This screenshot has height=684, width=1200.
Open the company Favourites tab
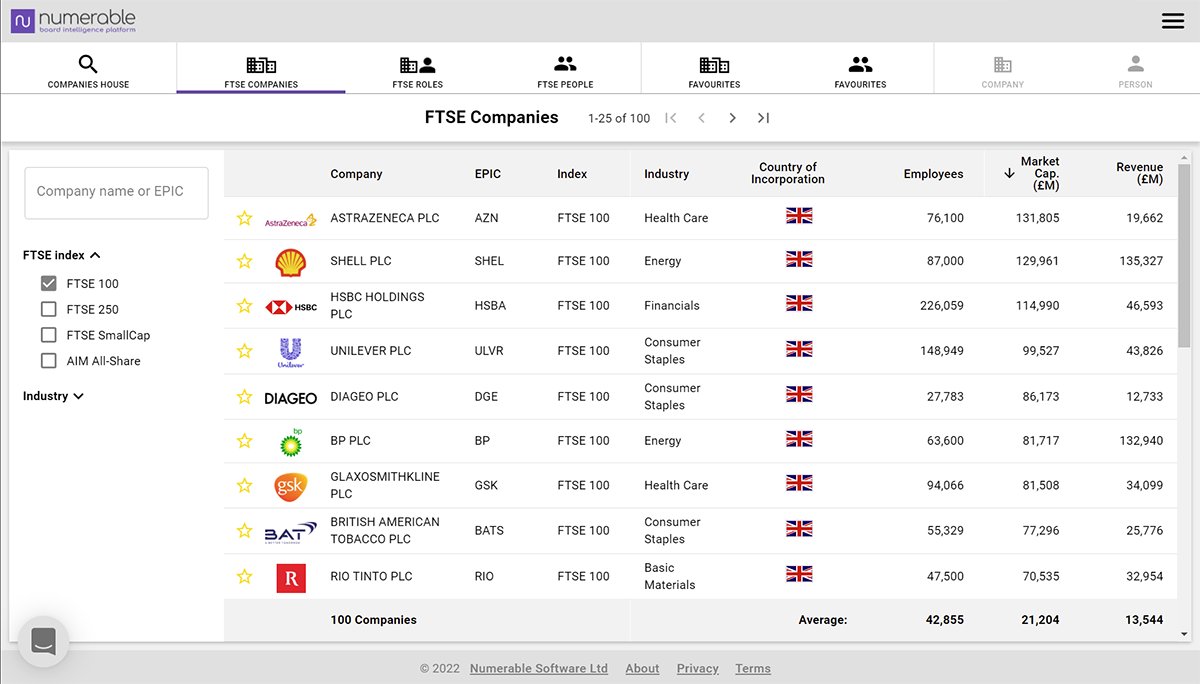pyautogui.click(x=714, y=68)
